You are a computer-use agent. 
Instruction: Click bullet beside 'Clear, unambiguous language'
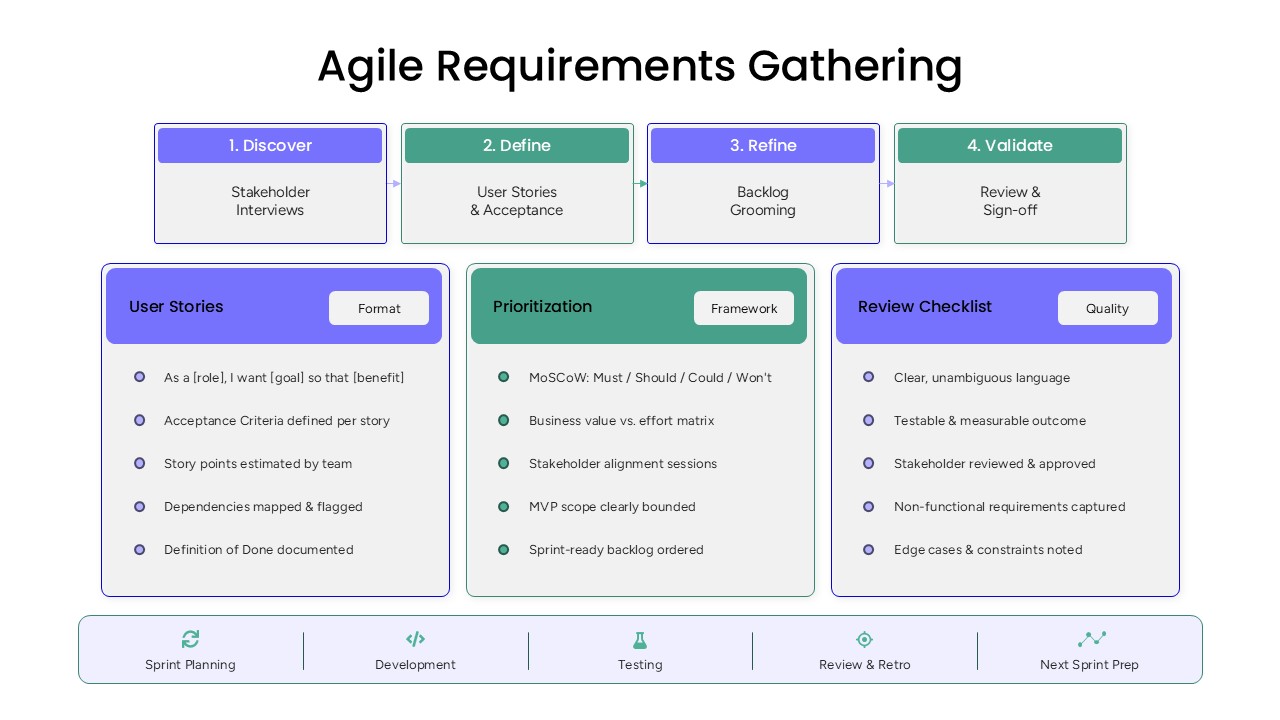click(x=869, y=377)
